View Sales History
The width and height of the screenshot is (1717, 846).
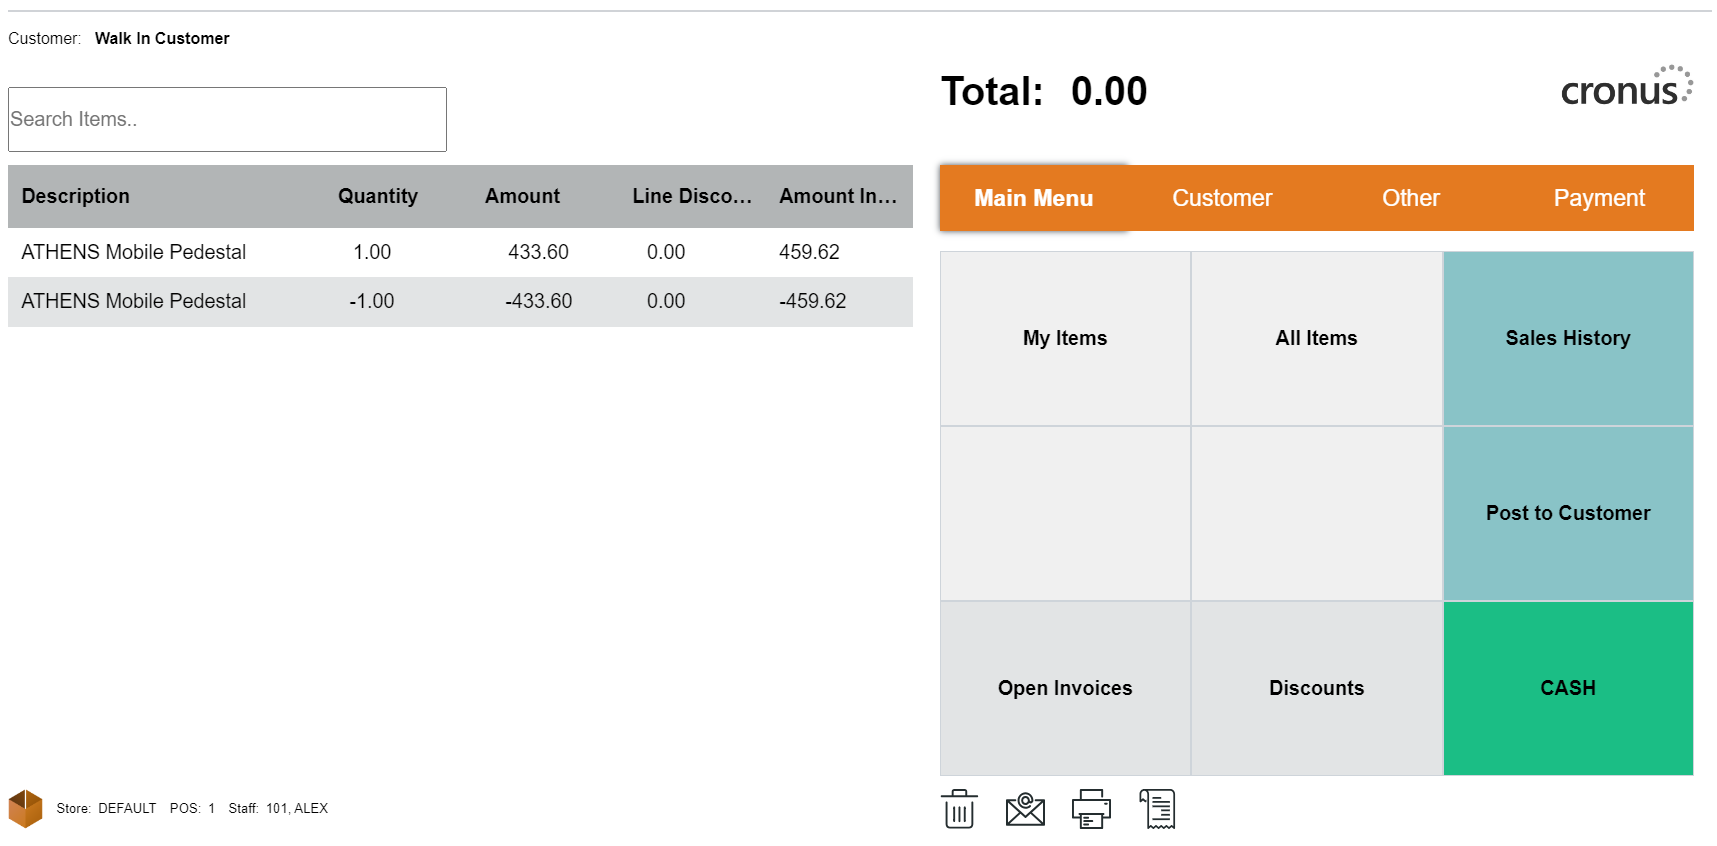point(1567,338)
